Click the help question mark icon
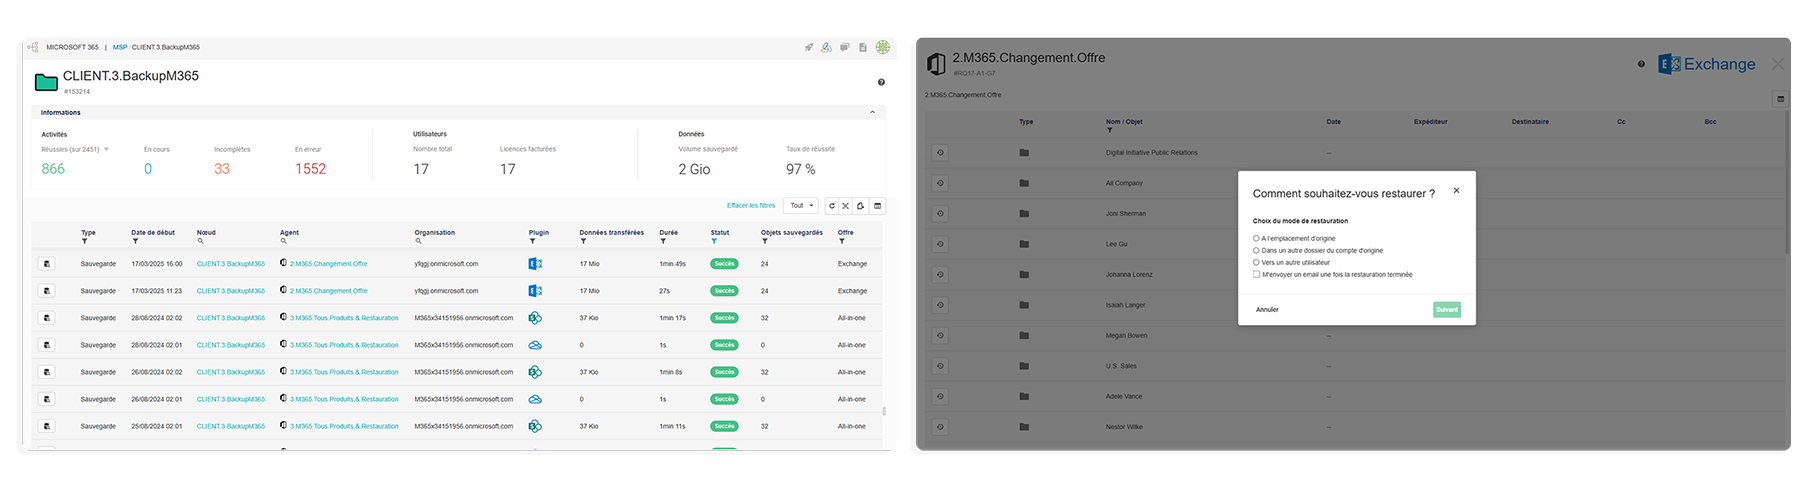This screenshot has width=1820, height=480. [x=881, y=82]
